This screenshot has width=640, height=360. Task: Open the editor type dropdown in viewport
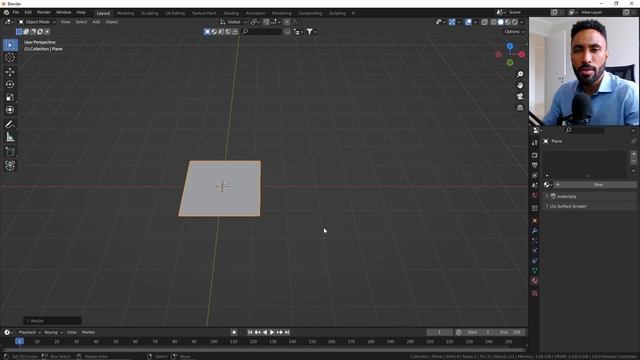[9, 22]
